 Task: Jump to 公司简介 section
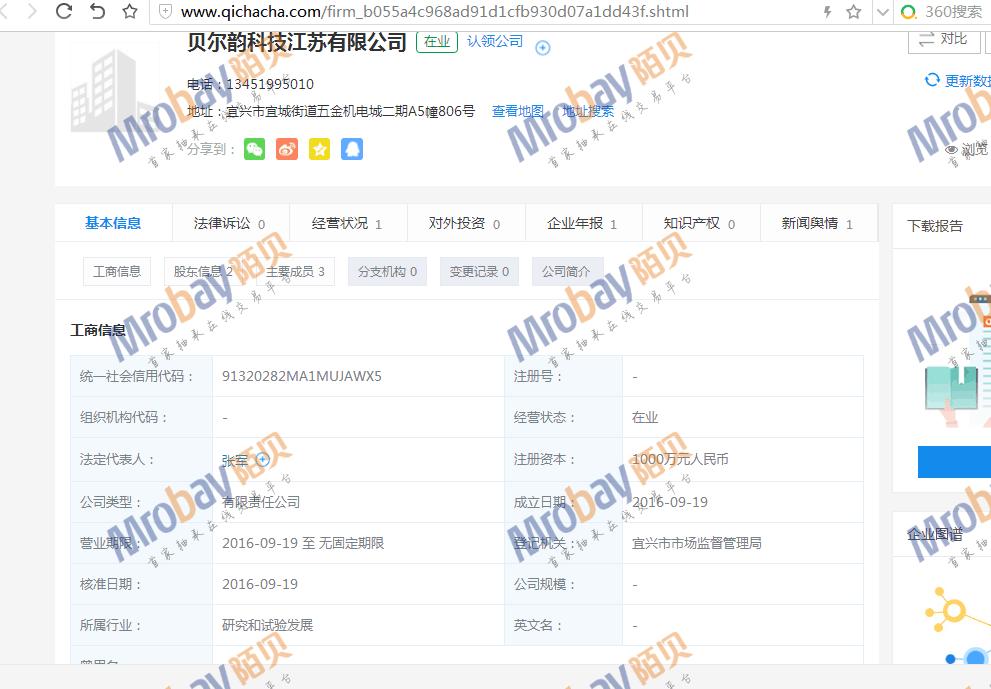pos(566,271)
